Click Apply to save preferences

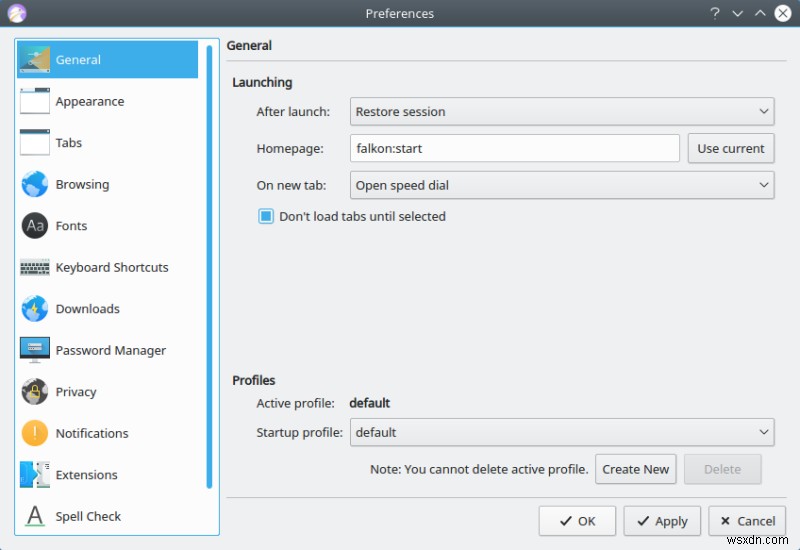pos(661,520)
